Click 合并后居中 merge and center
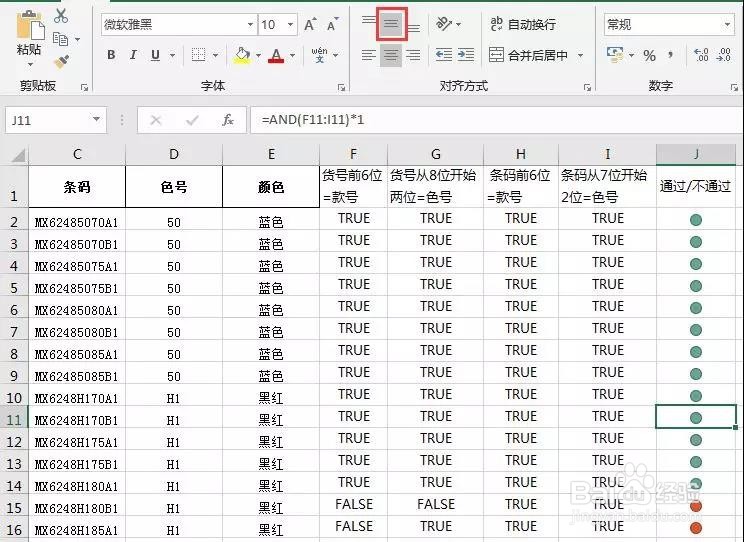Viewport: 744px width, 542px height. click(x=528, y=56)
